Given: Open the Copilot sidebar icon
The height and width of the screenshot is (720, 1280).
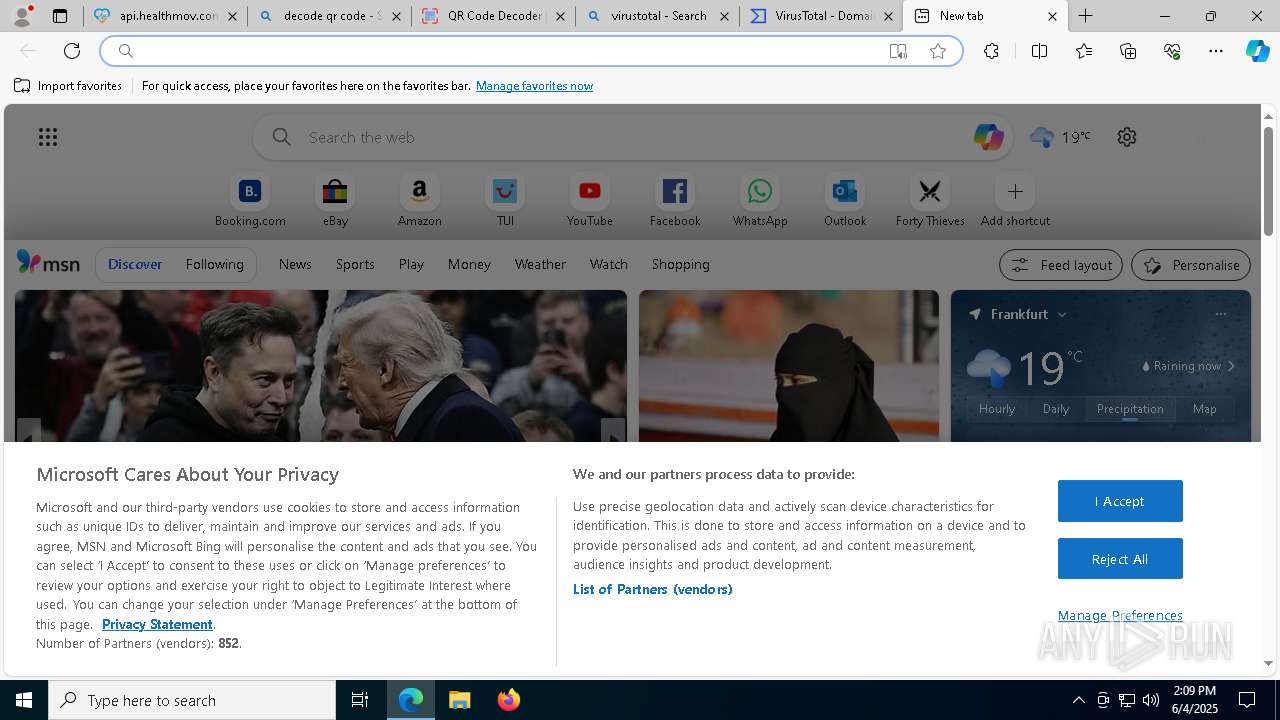Looking at the screenshot, I should [x=1257, y=51].
